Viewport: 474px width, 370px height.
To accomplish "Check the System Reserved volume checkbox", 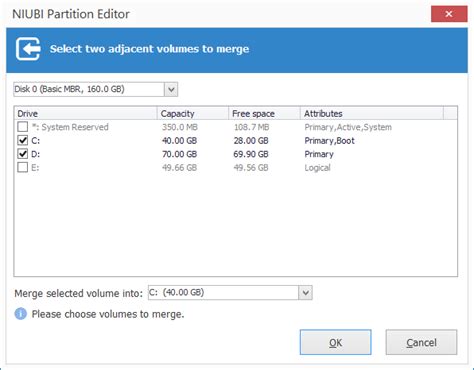I will 23,127.
